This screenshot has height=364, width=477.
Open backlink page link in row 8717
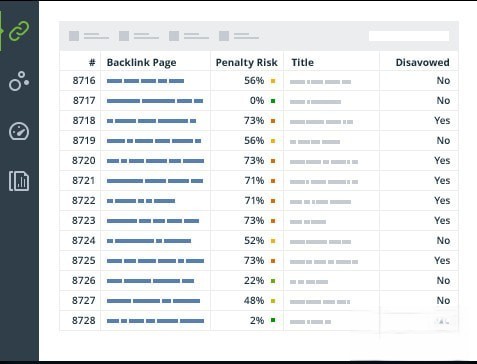click(155, 101)
